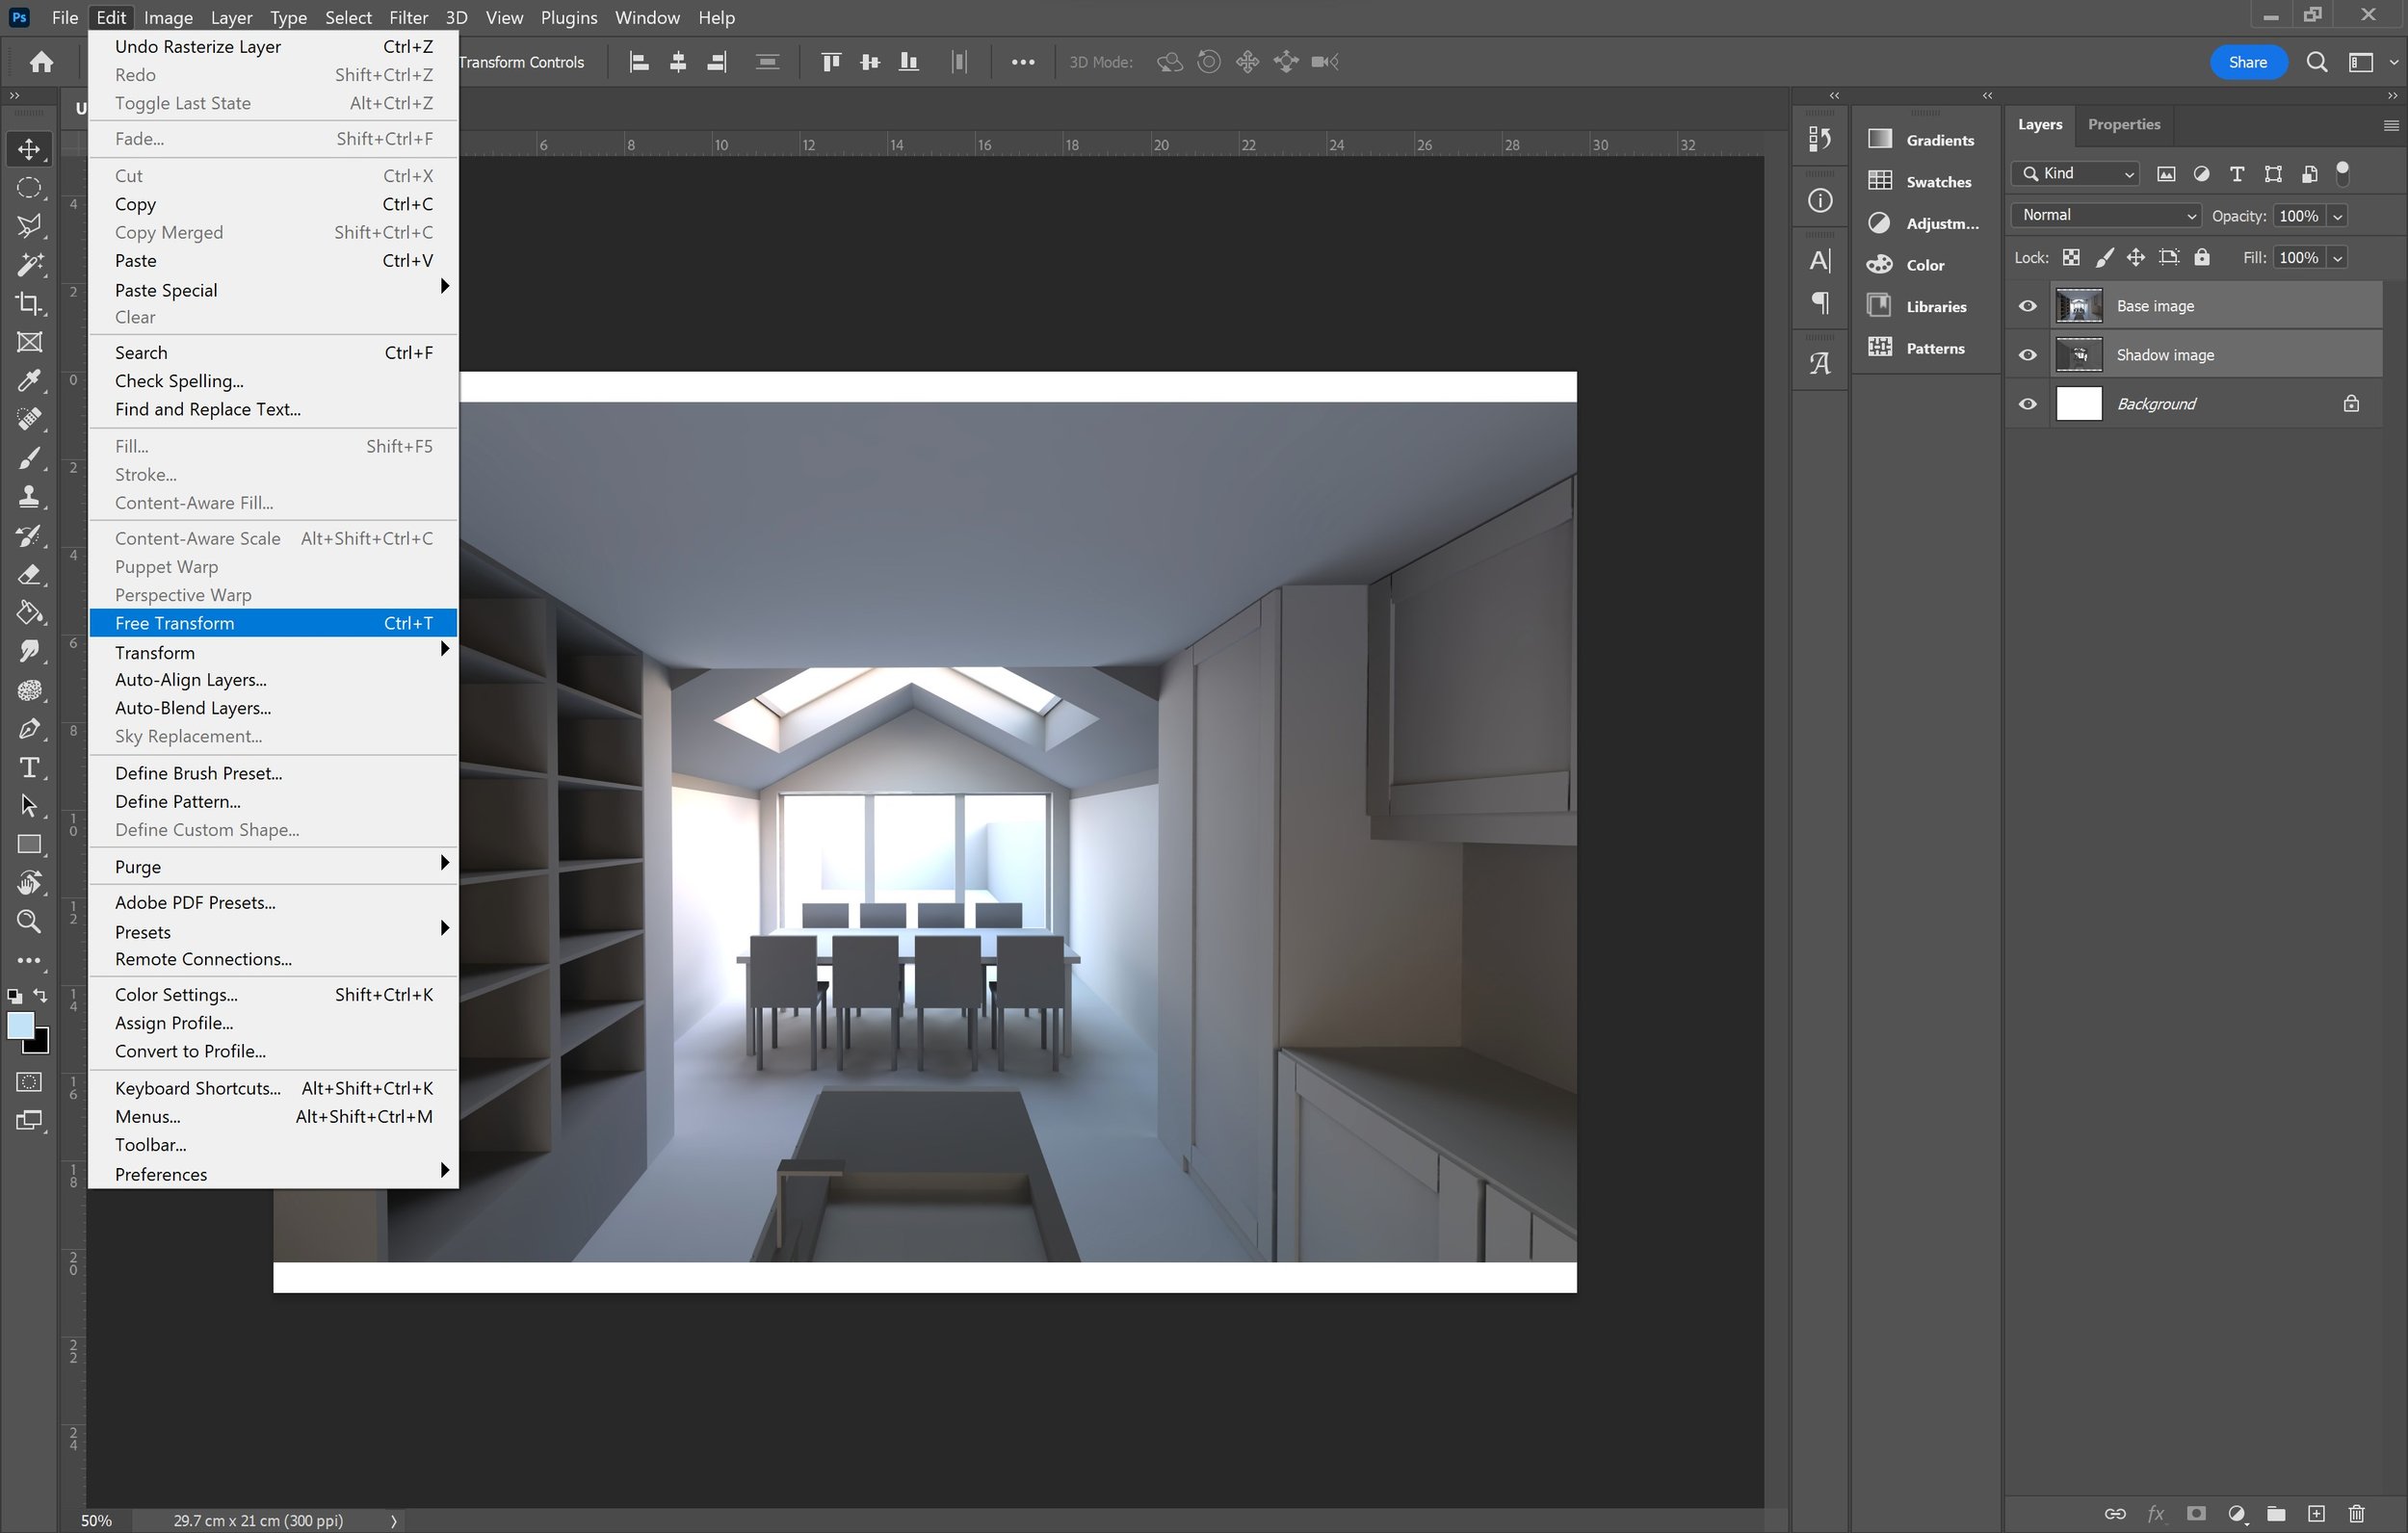Select the Polygonal Lasso tool
The image size is (2408, 1533).
(29, 226)
